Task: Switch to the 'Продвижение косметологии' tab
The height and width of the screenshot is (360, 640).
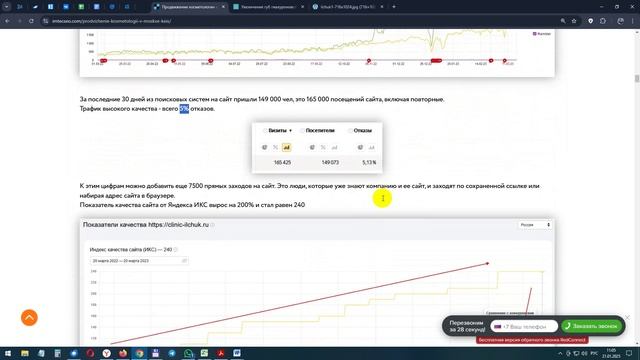Action: pos(190,7)
